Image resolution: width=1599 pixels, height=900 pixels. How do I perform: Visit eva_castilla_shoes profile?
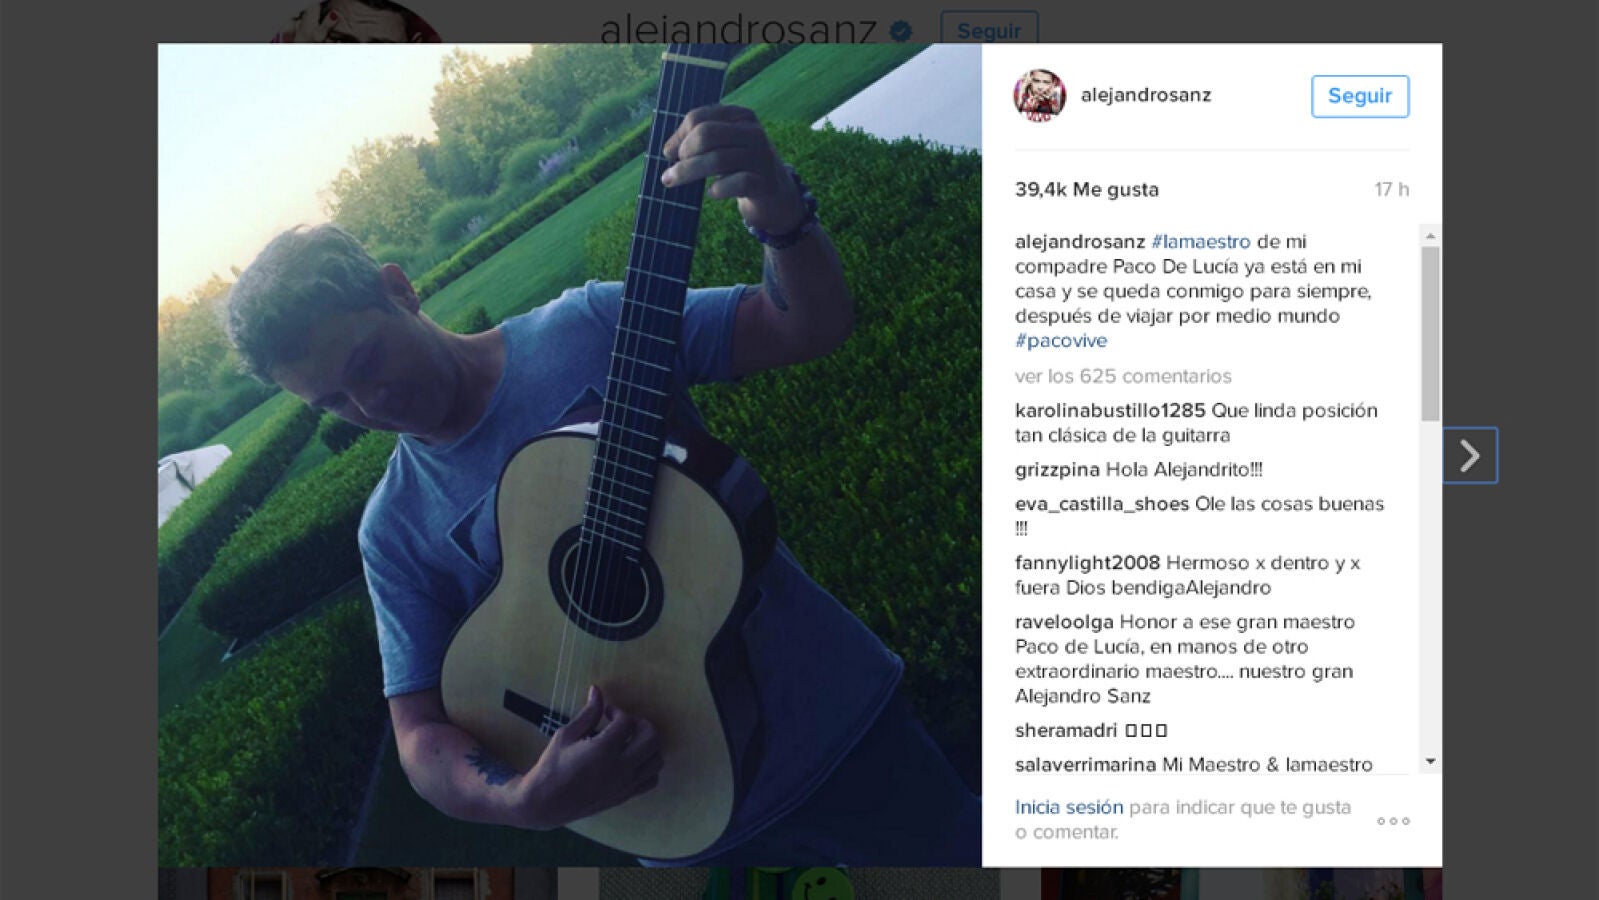coord(1102,504)
